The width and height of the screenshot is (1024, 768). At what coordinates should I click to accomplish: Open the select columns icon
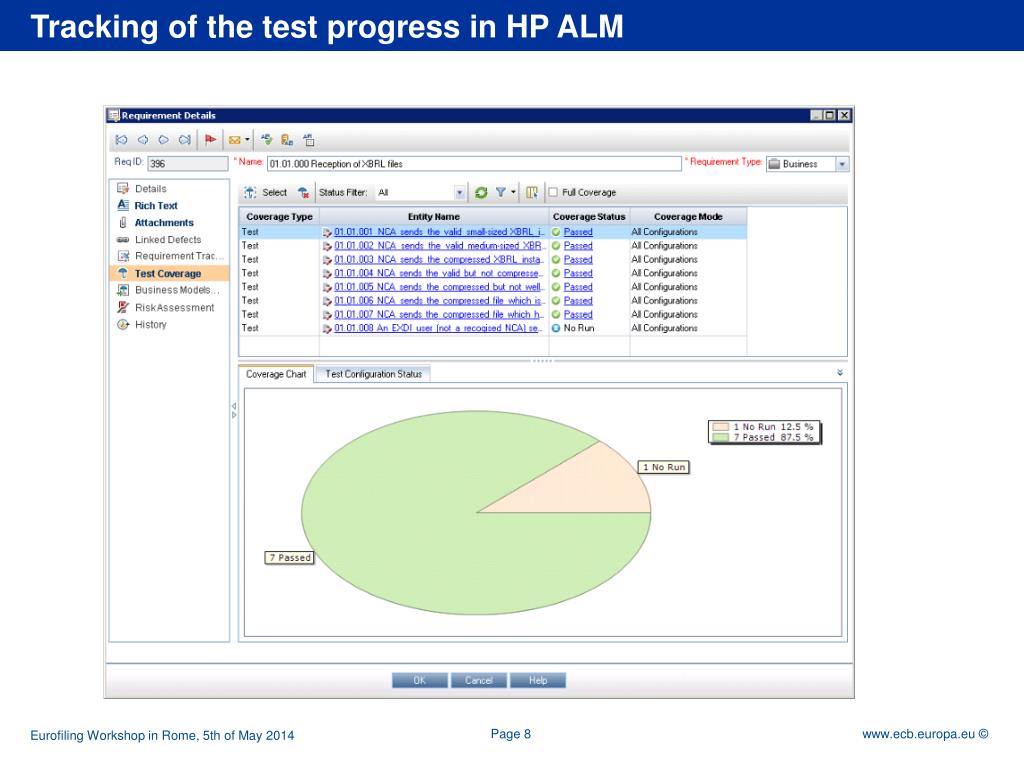[532, 193]
